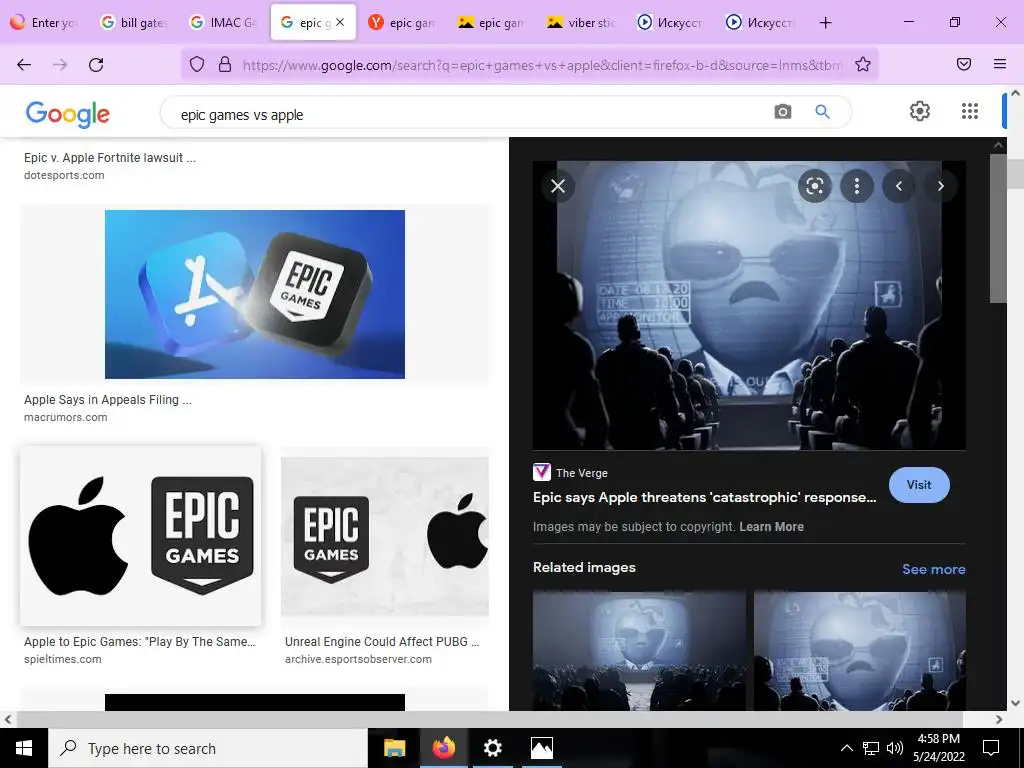This screenshot has width=1024, height=768.
Task: Open Firefox from the taskbar
Action: coord(443,748)
